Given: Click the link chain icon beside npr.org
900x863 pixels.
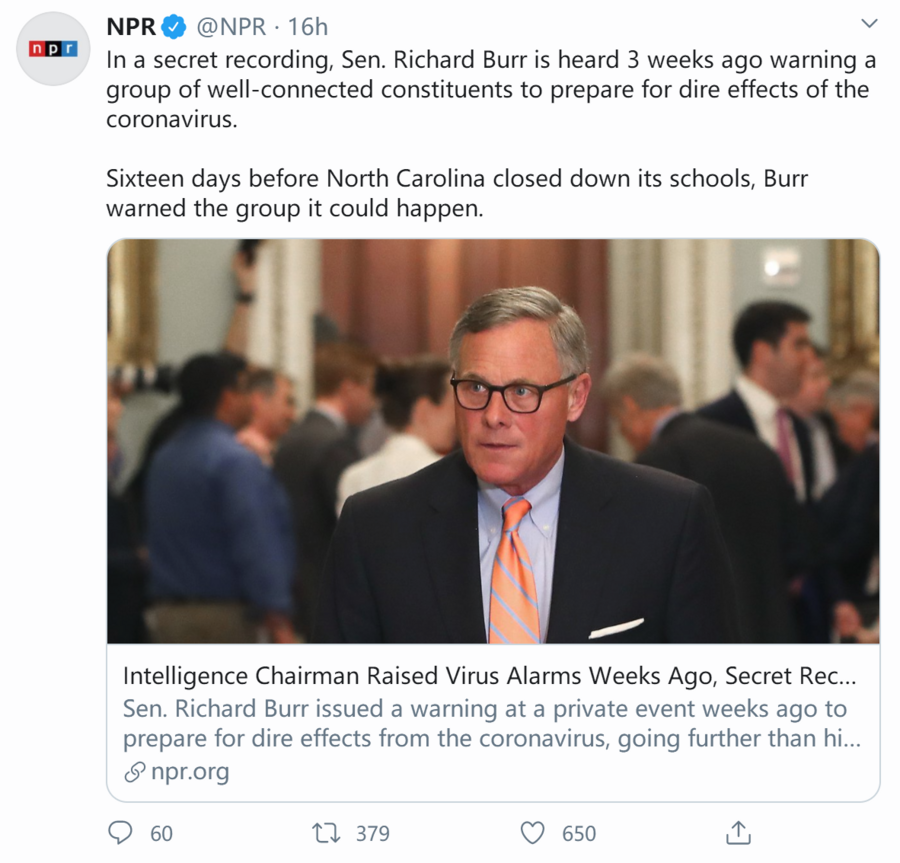Looking at the screenshot, I should (134, 772).
